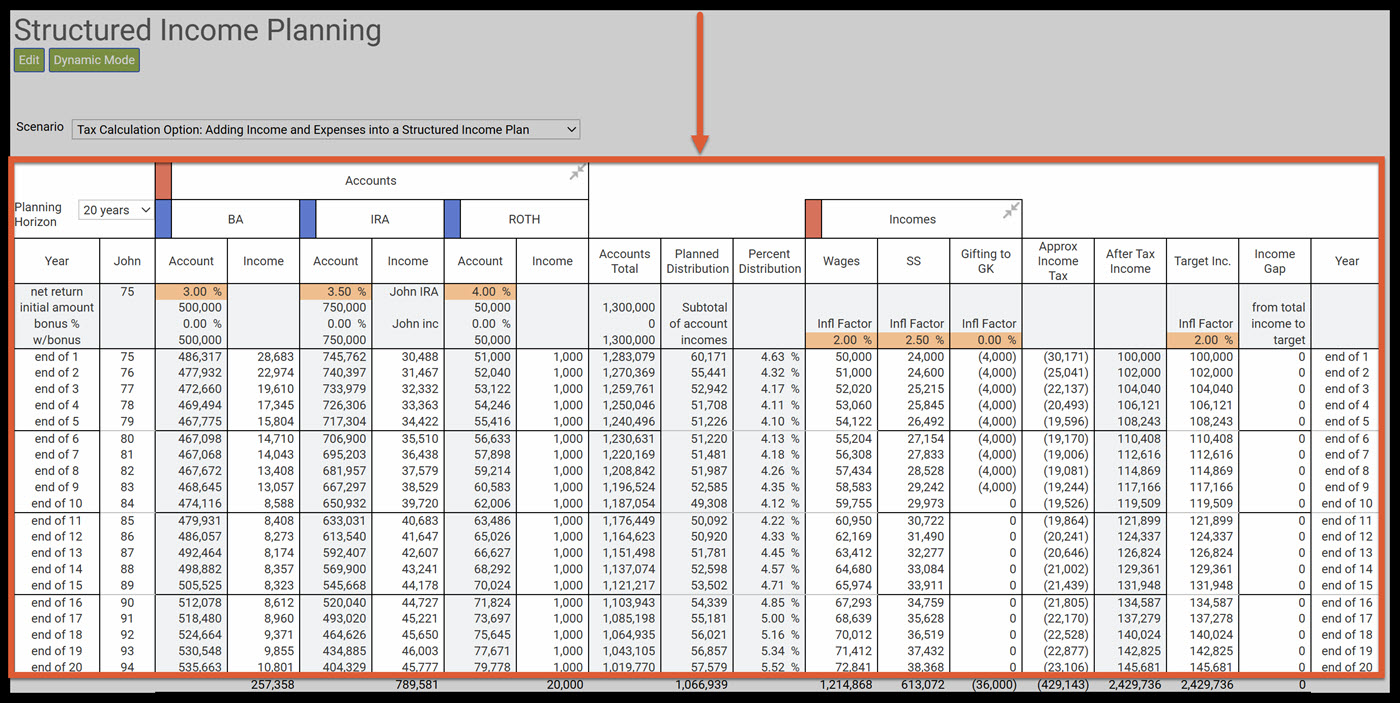Screen dimensions: 1400x703
Task: Click the Edit button
Action: tap(29, 60)
